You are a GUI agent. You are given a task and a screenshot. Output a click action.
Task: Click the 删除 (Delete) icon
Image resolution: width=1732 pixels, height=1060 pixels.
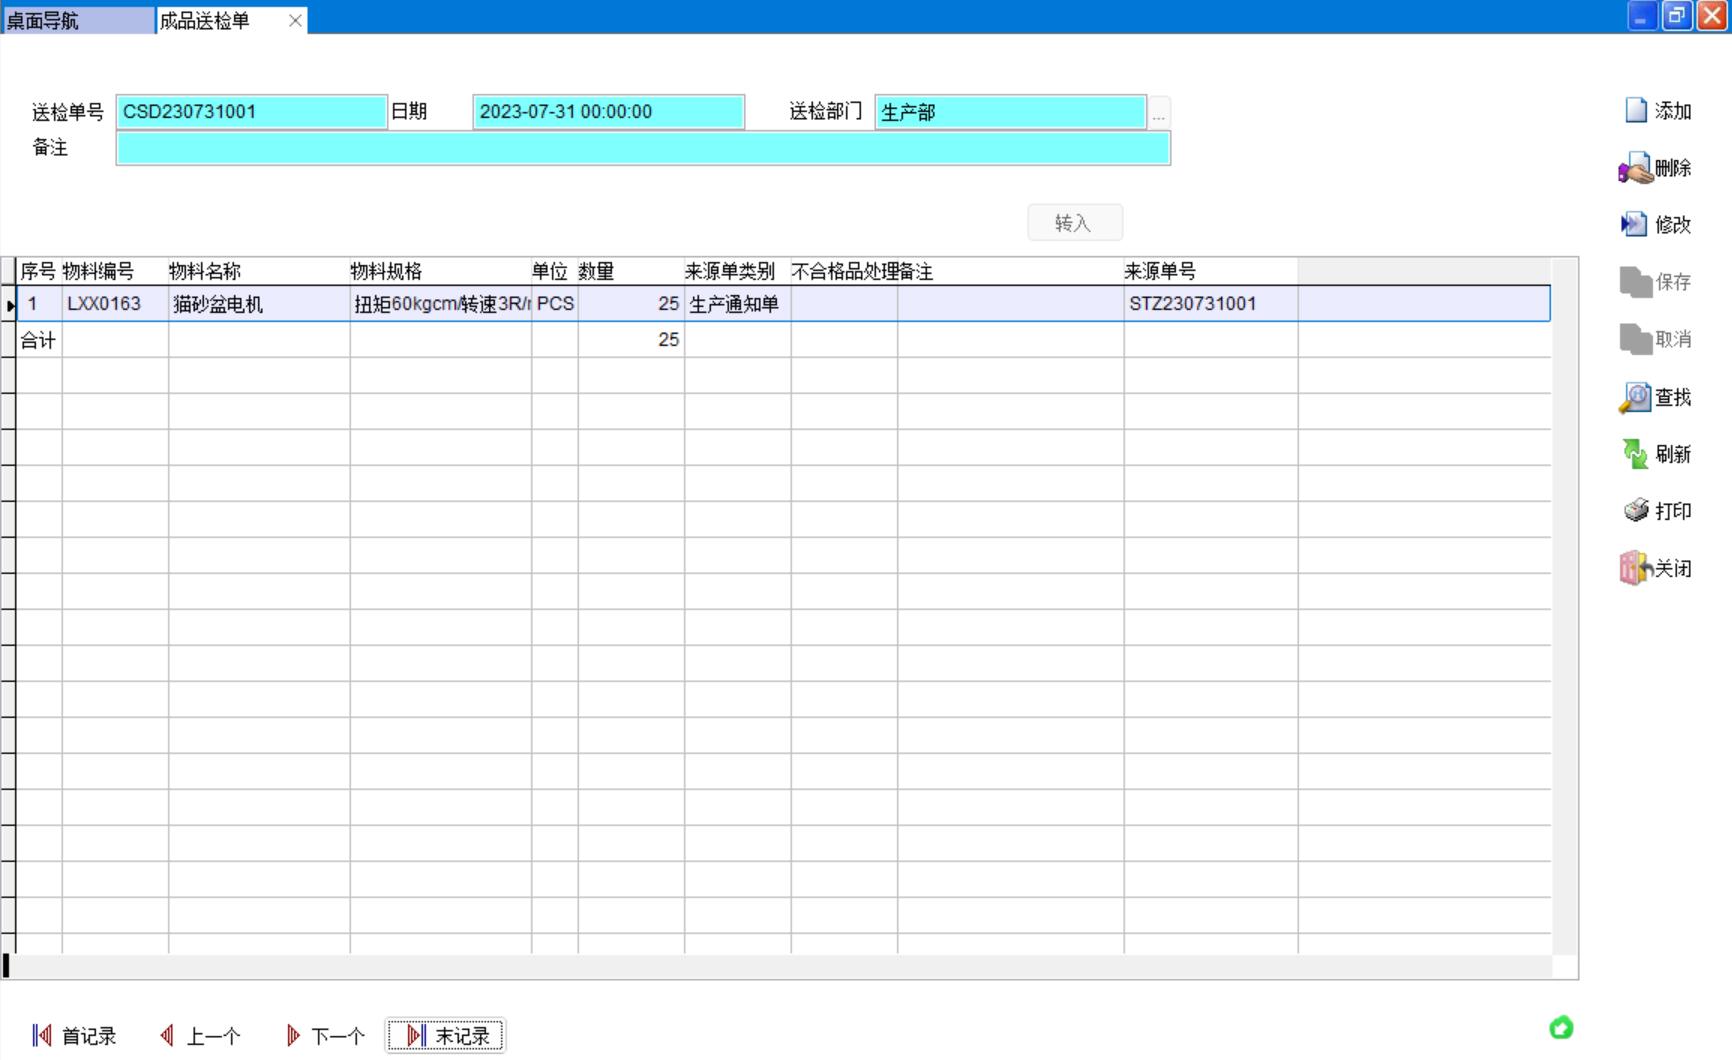1636,168
